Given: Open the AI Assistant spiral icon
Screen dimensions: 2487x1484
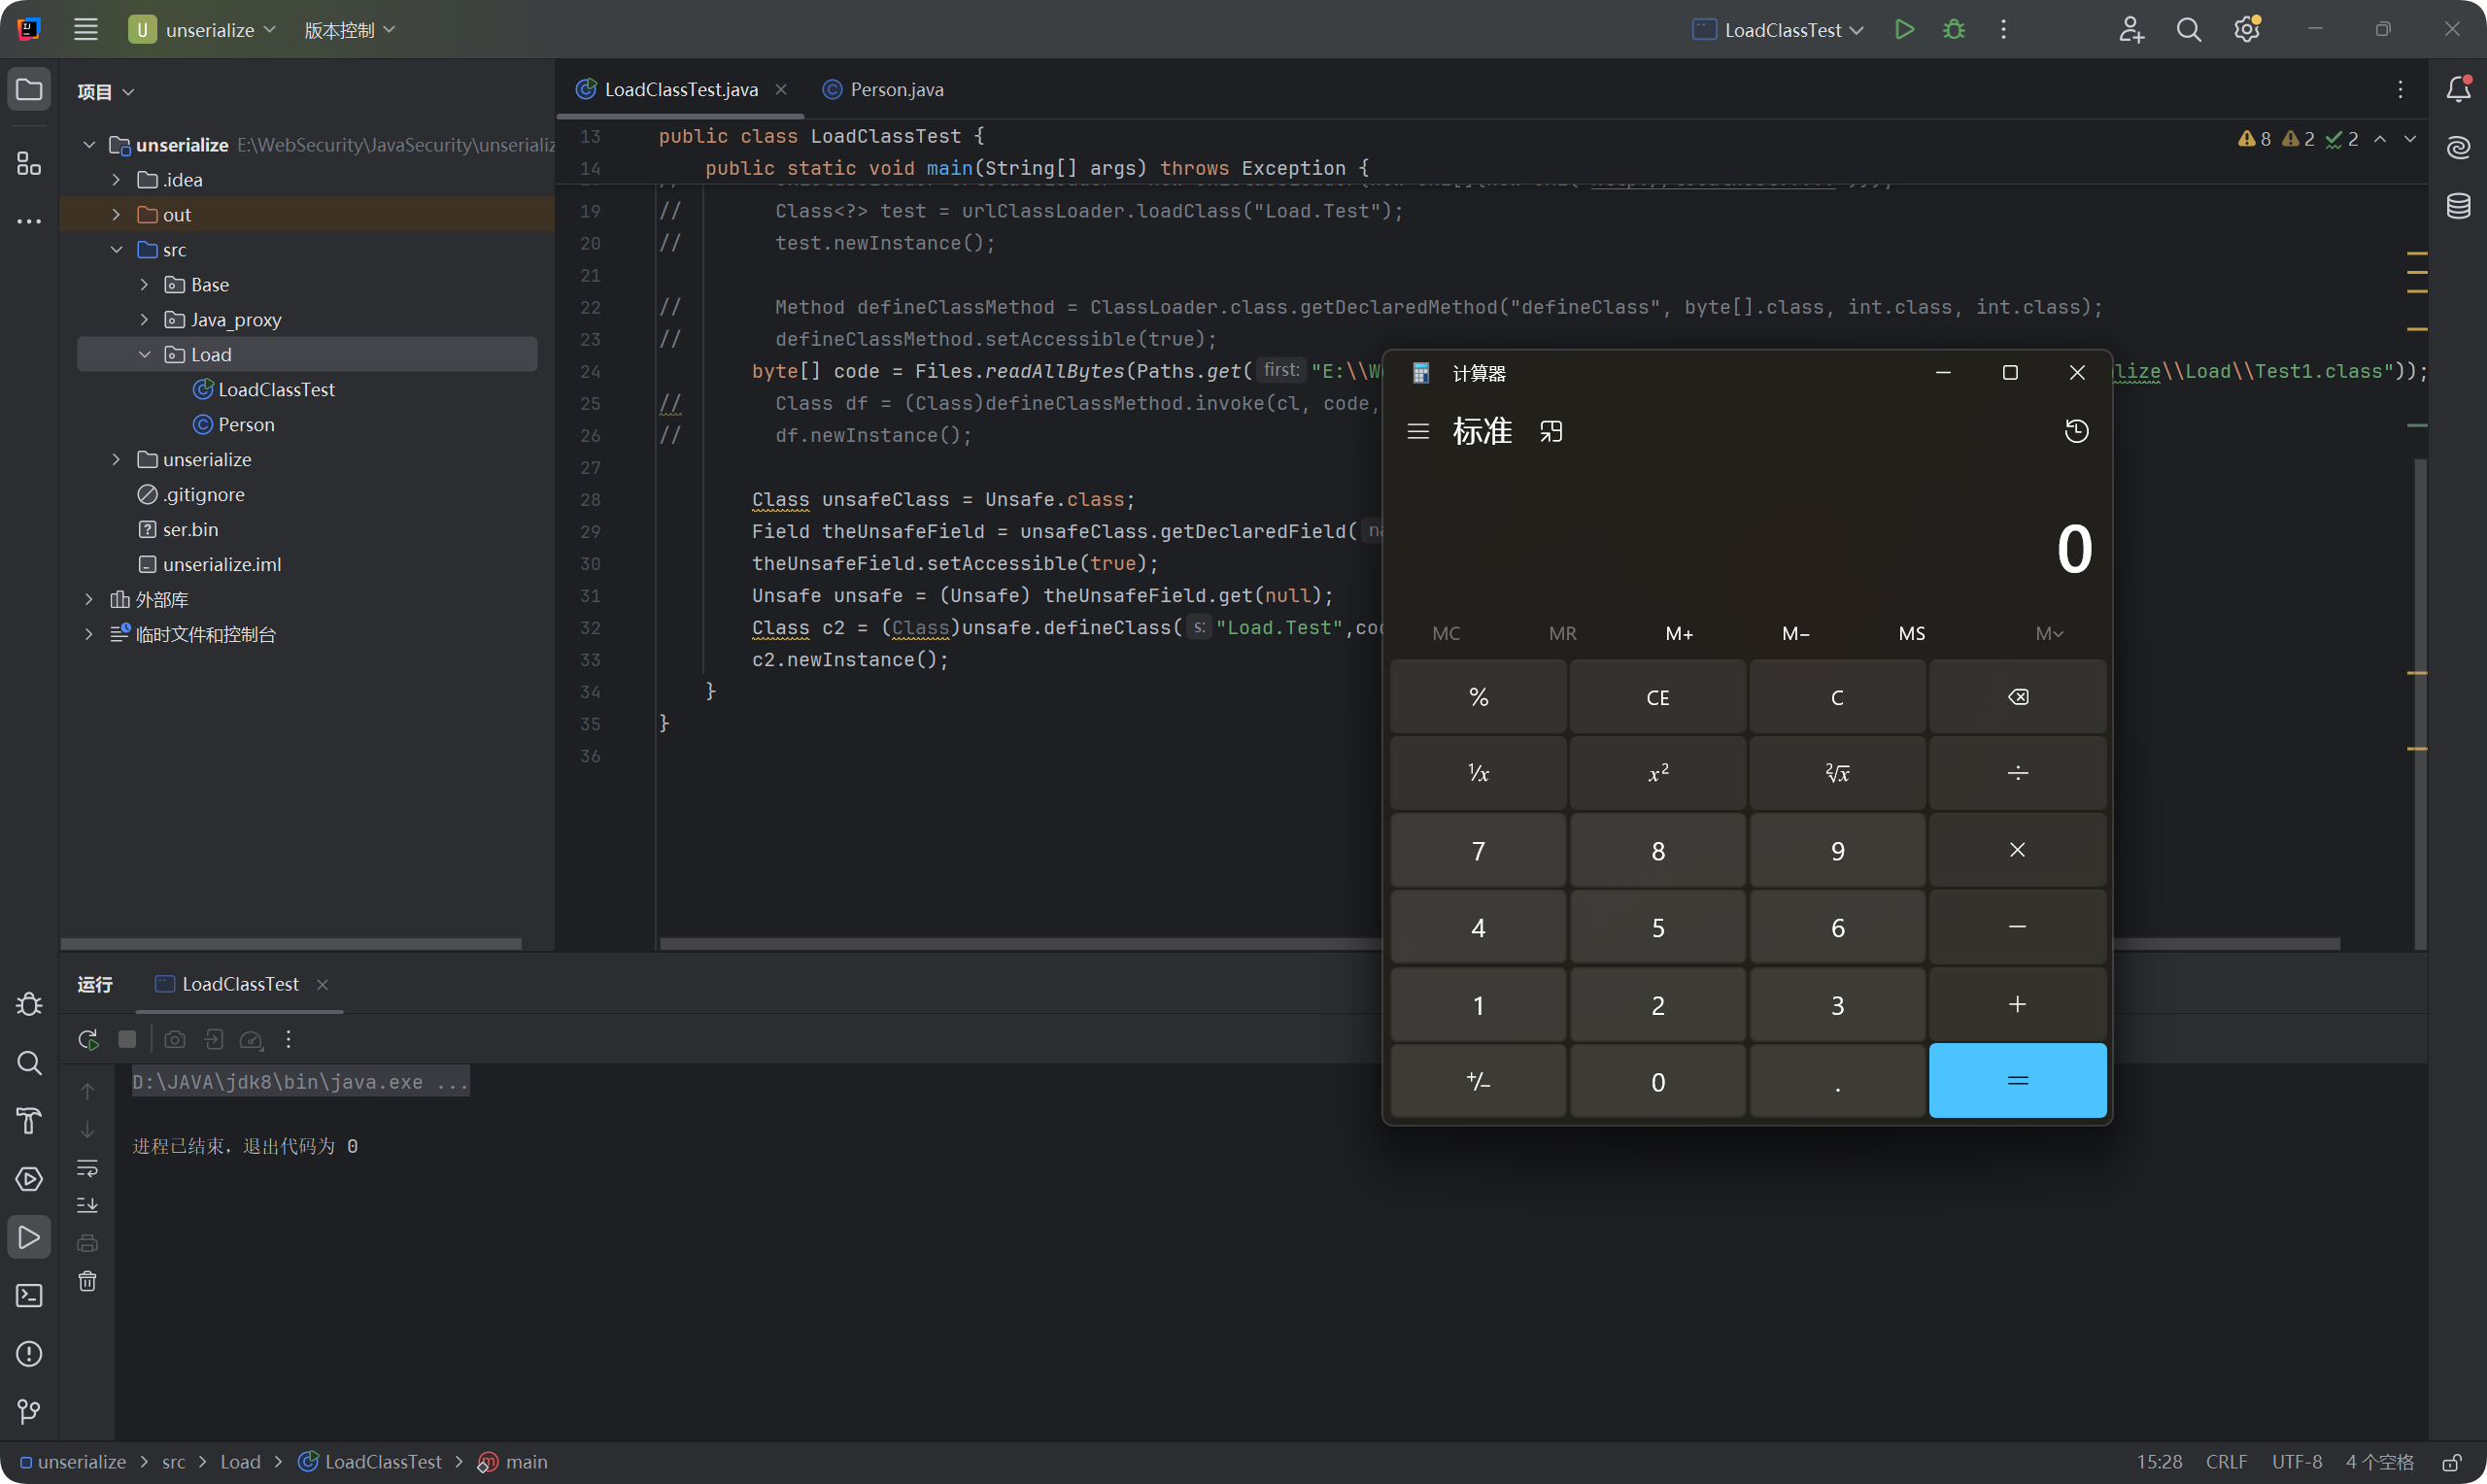Looking at the screenshot, I should point(2458,148).
